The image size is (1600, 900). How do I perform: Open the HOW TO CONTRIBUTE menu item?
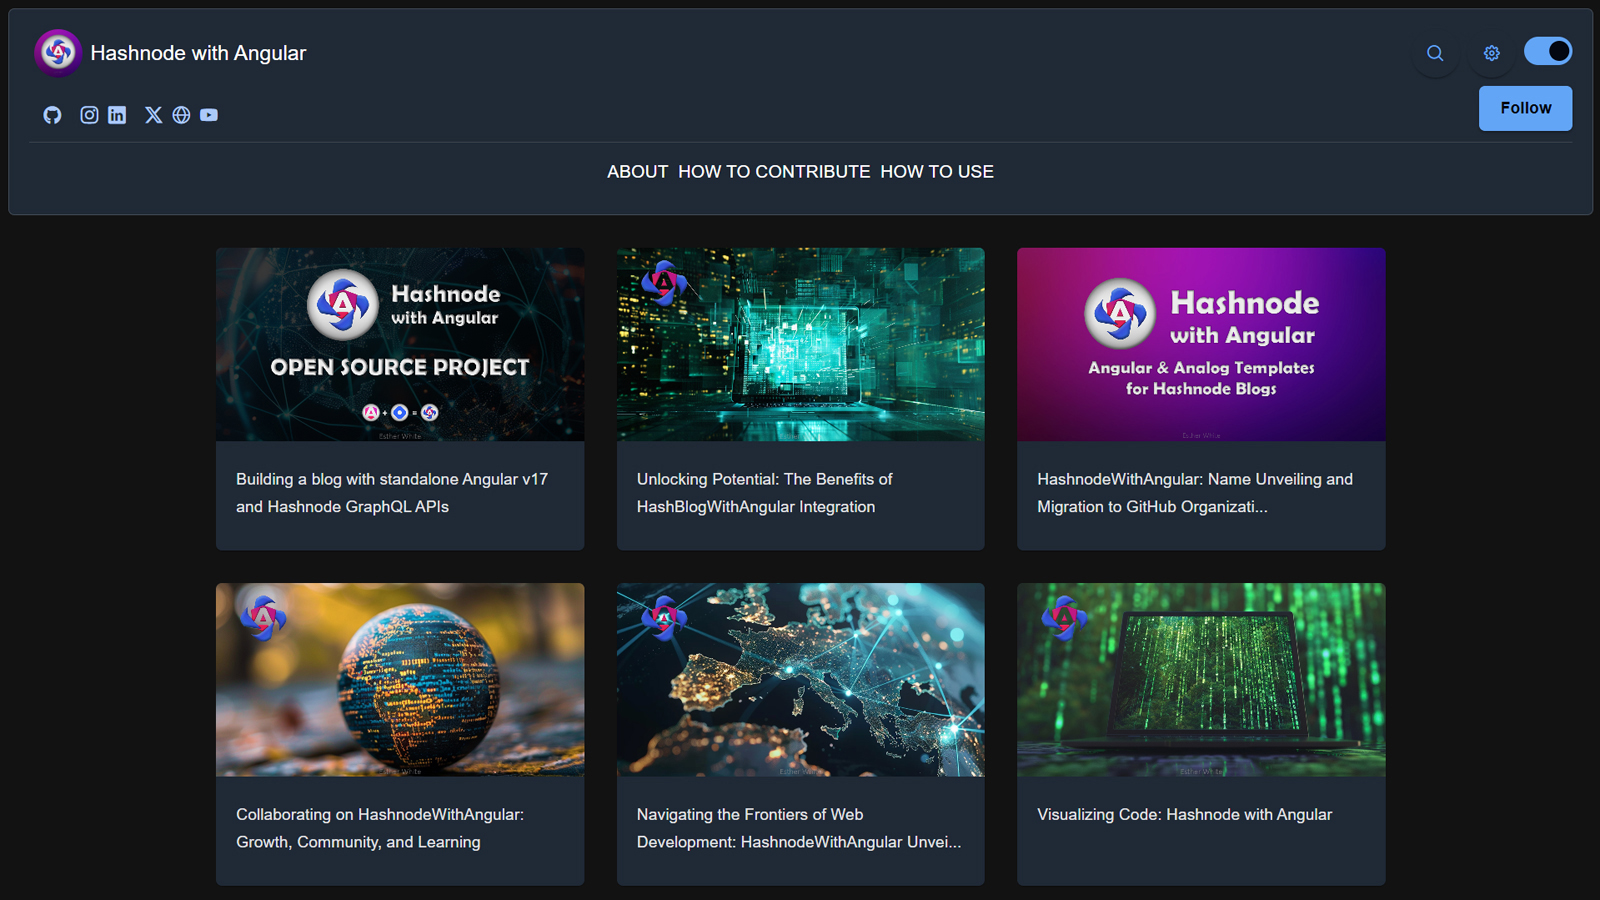click(774, 172)
